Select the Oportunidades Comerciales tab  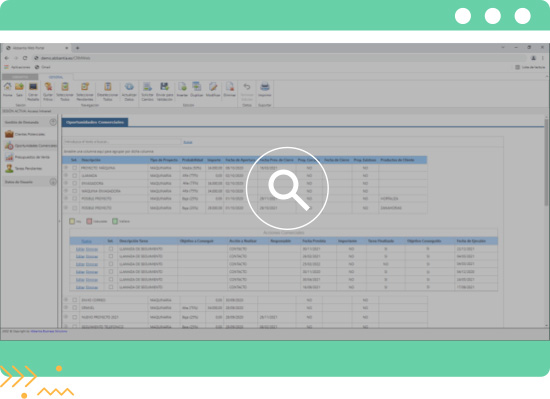point(95,122)
